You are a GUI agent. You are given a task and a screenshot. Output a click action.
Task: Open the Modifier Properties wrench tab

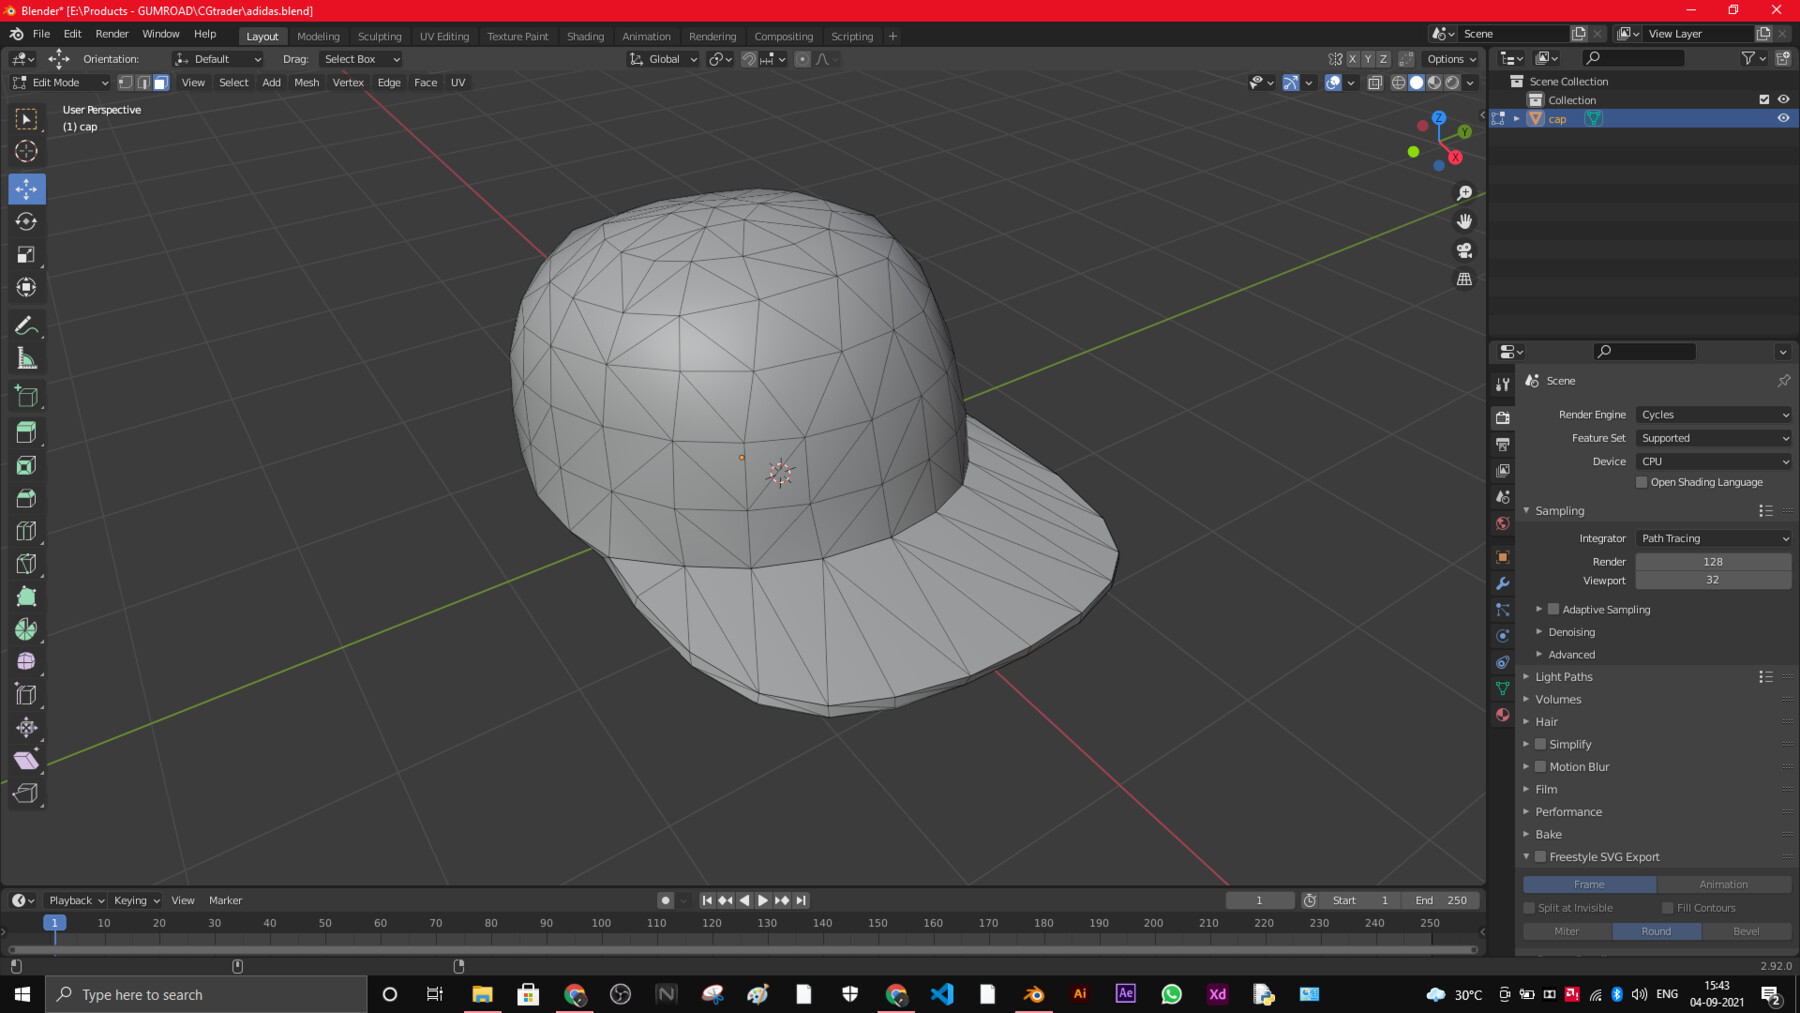click(1502, 583)
